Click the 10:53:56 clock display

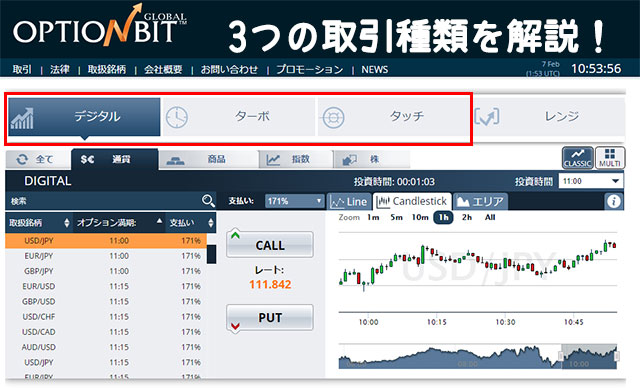(596, 69)
